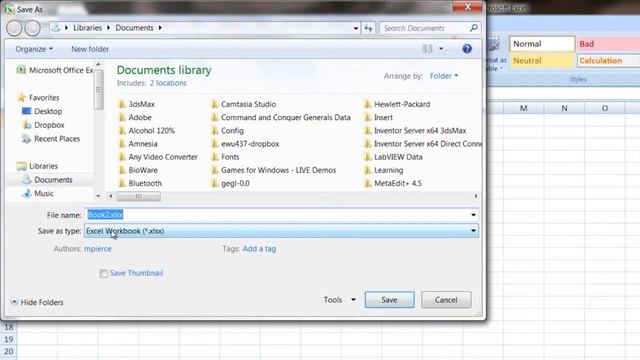Screen dimensions: 640x360
Task: Click the change view icon
Action: pos(427,49)
